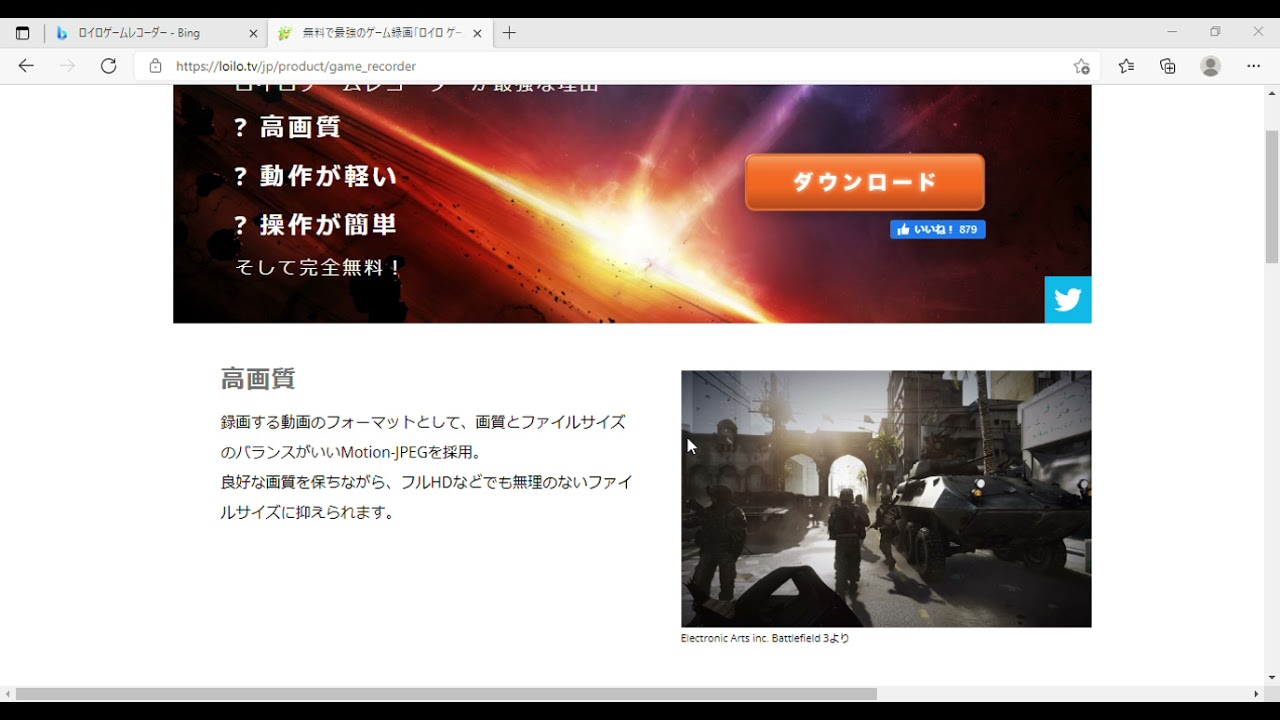
Task: Click the そして完全無料! banner text
Action: [319, 268]
